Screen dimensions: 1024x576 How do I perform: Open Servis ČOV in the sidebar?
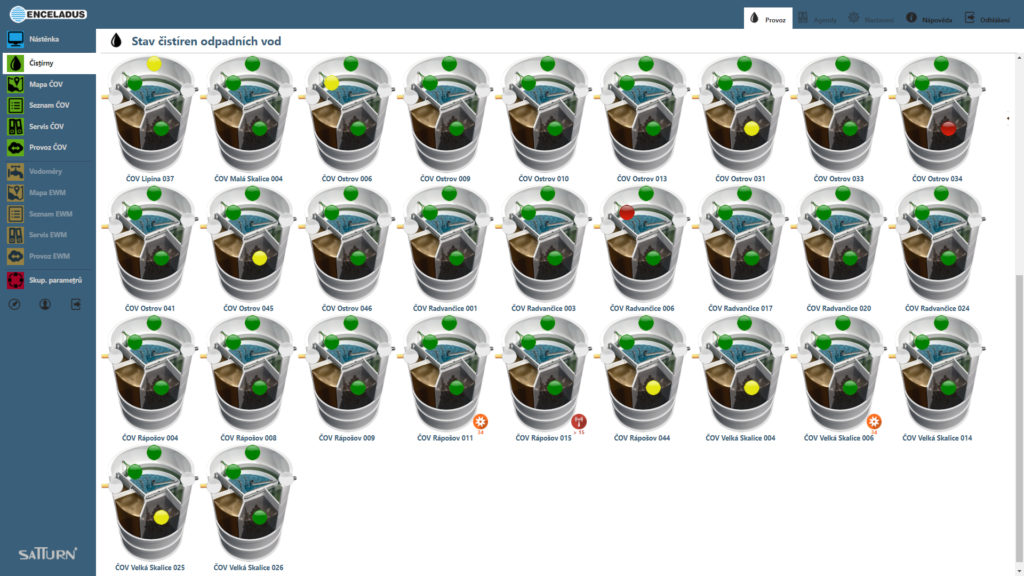[x=48, y=126]
